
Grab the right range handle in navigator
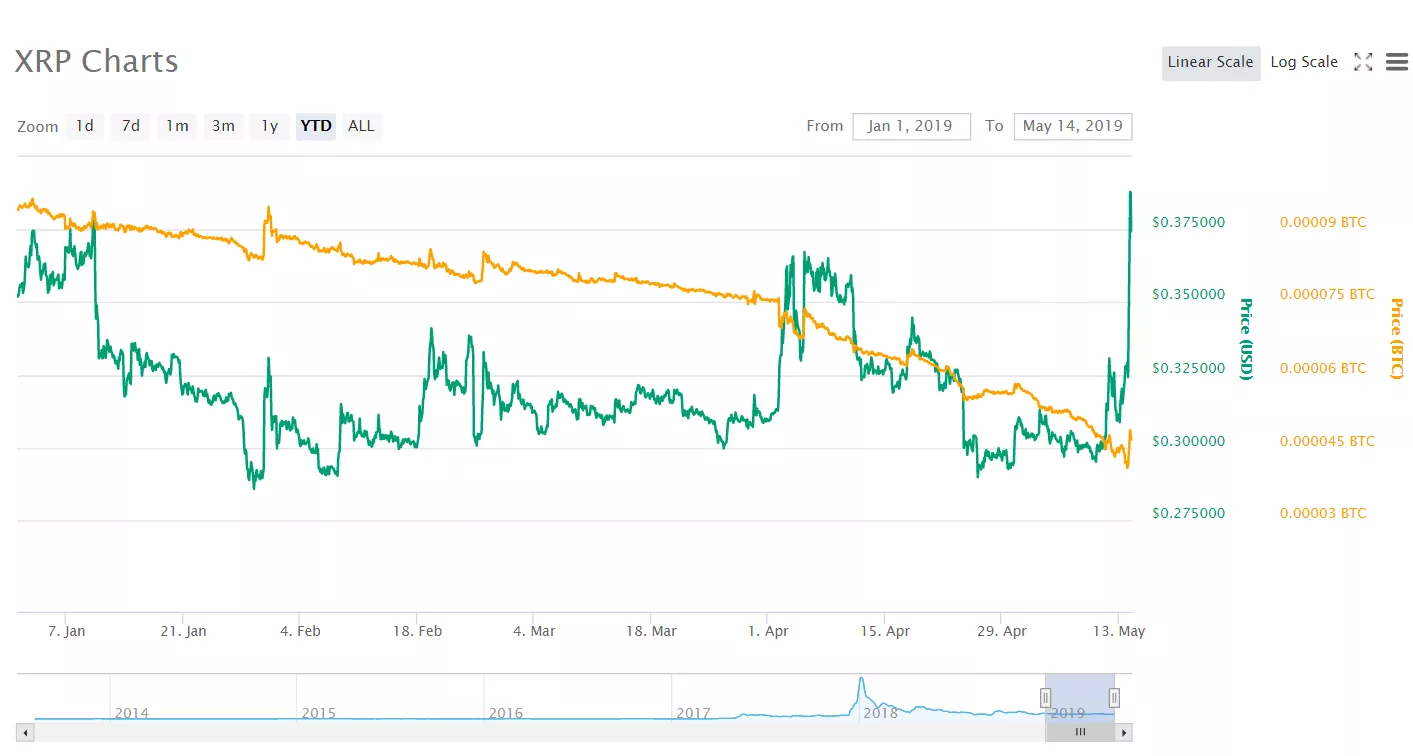[x=1114, y=697]
